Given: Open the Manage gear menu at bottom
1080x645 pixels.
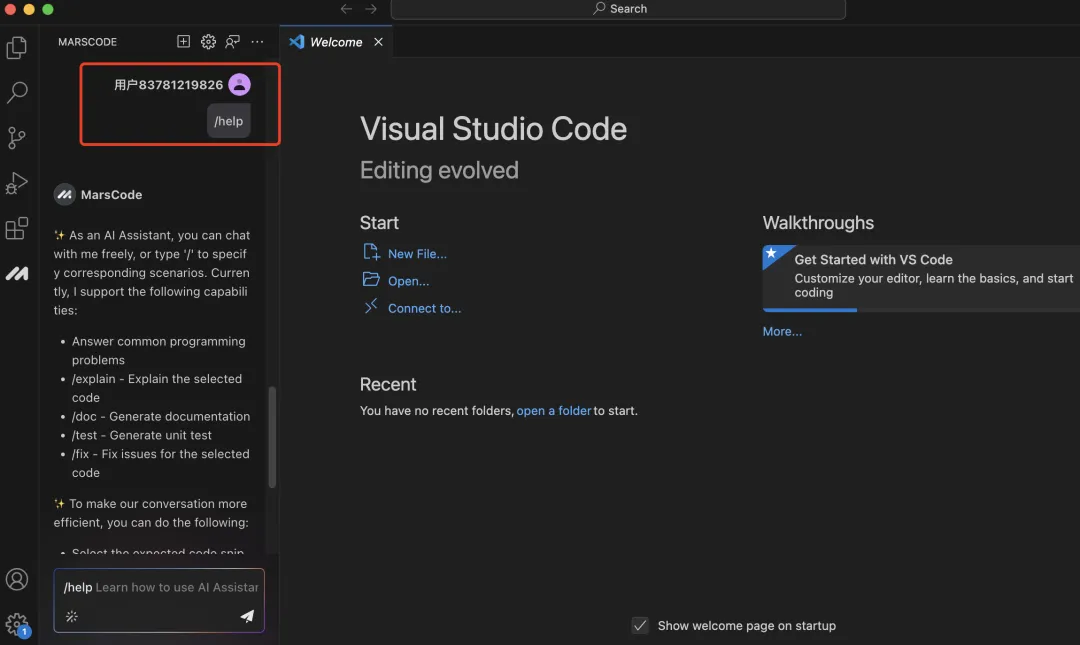Looking at the screenshot, I should pos(17,624).
